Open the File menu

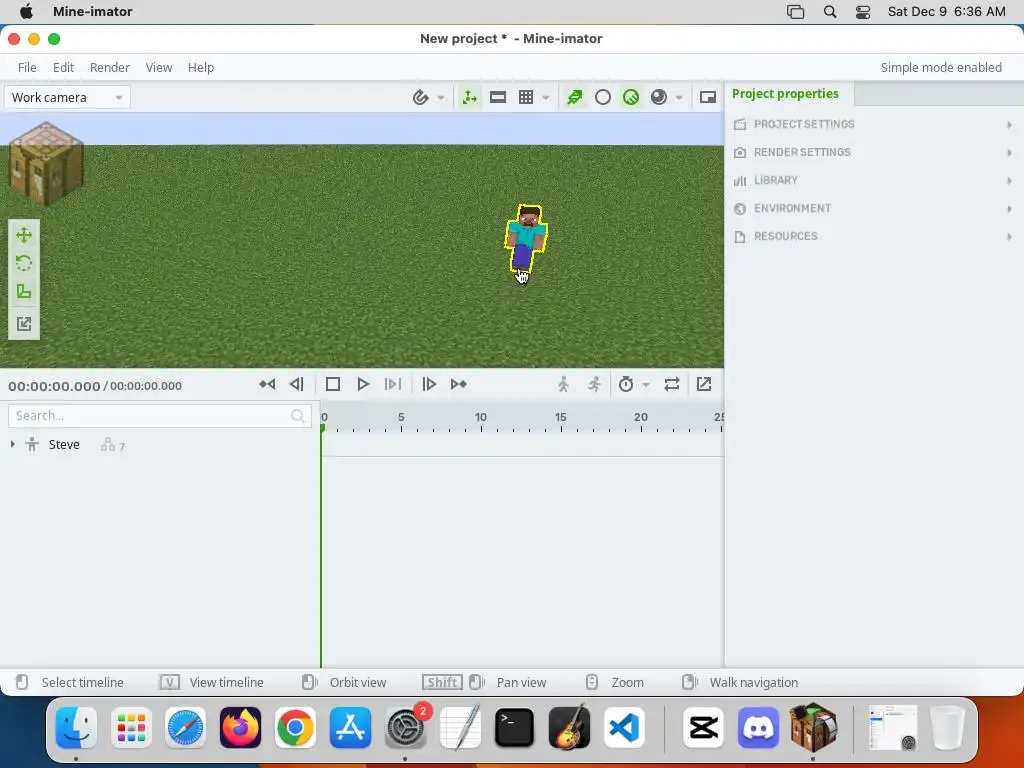(x=27, y=67)
